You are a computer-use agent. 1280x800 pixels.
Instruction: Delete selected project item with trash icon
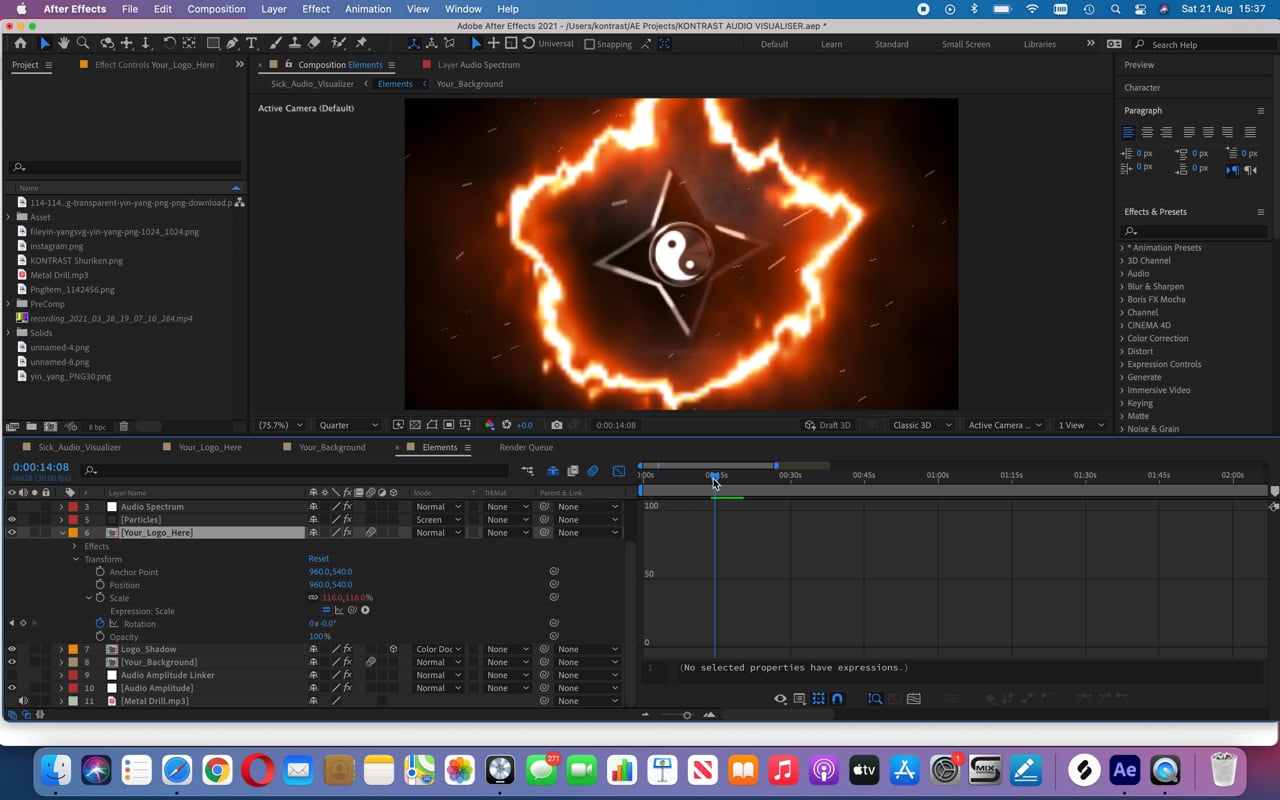[x=124, y=427]
